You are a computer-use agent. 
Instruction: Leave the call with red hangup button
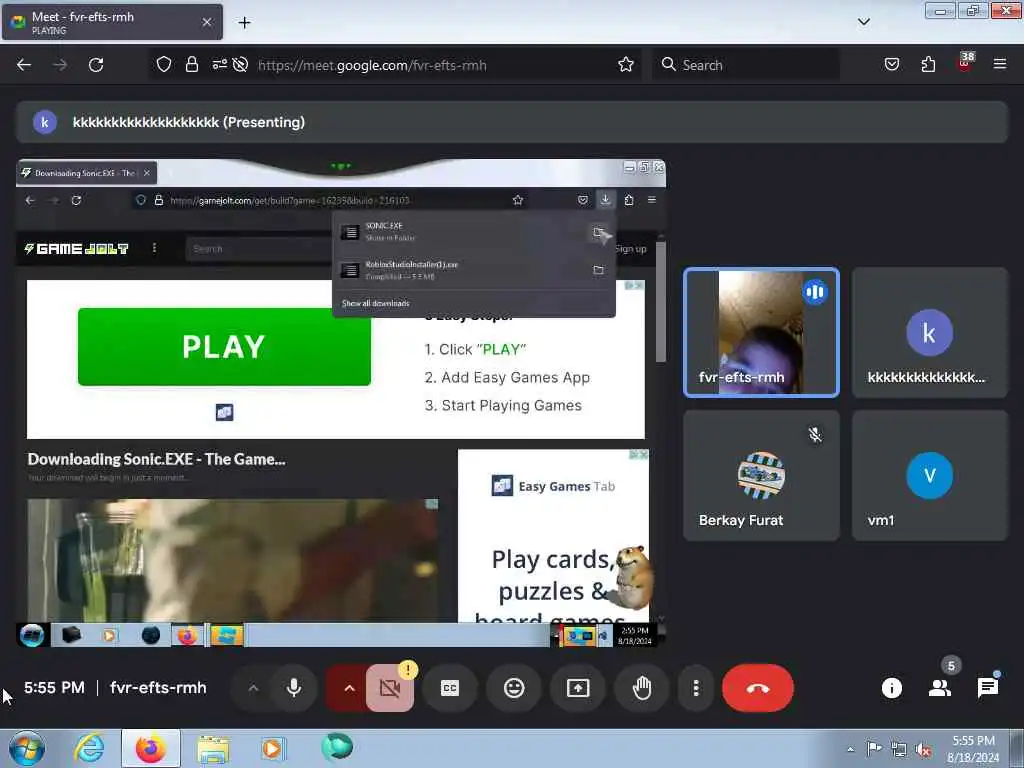(x=758, y=688)
